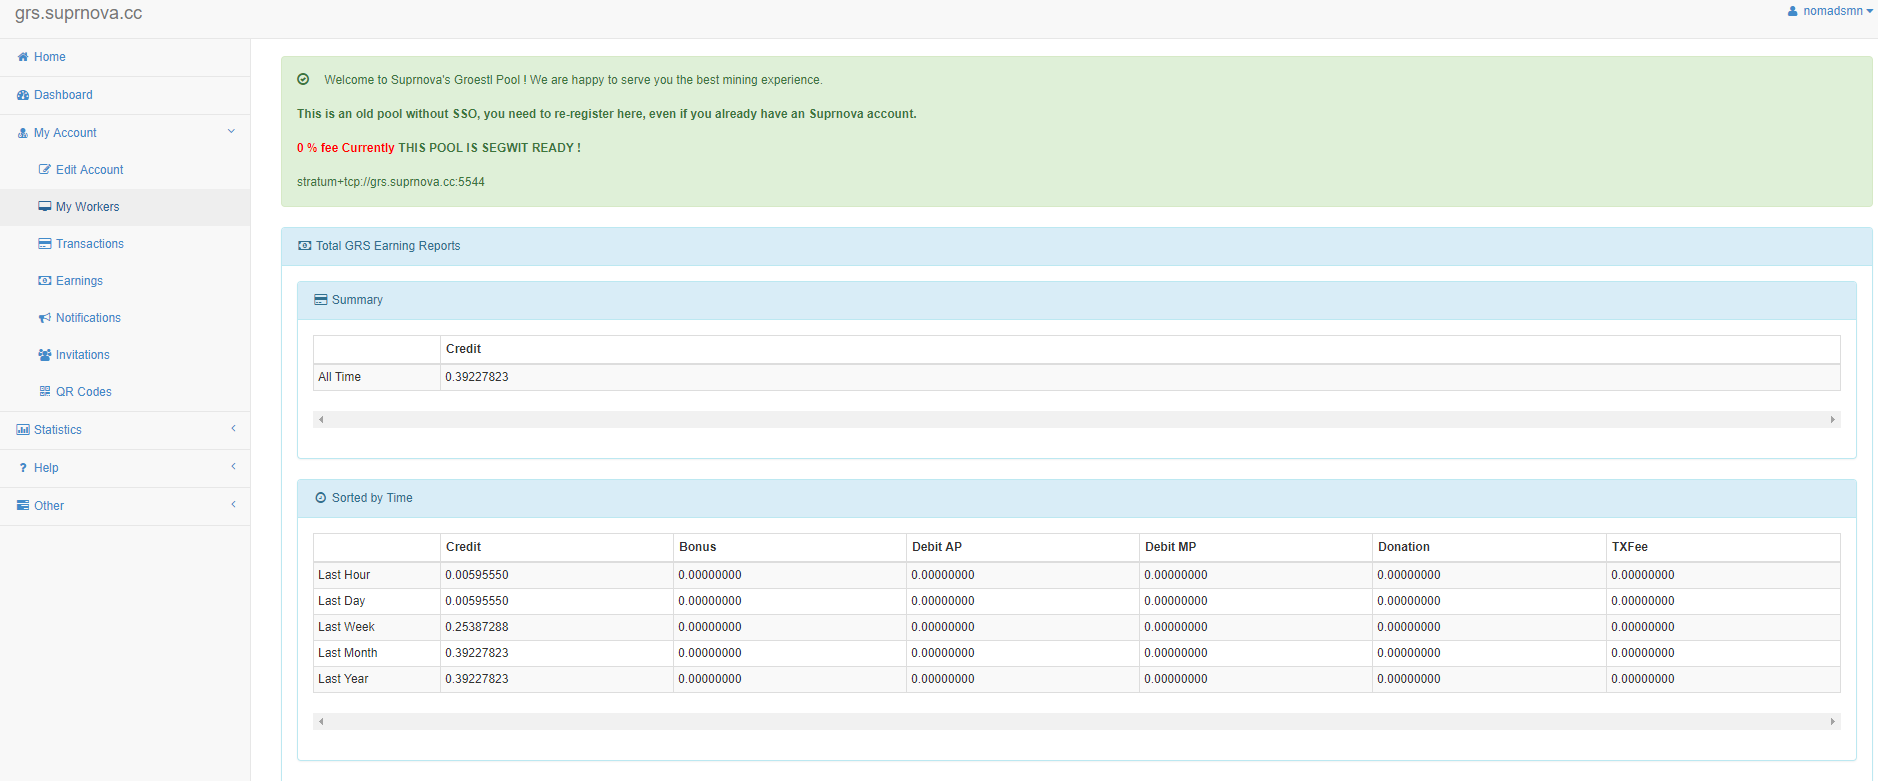
Task: Click the Debit AP column header
Action: (x=937, y=547)
